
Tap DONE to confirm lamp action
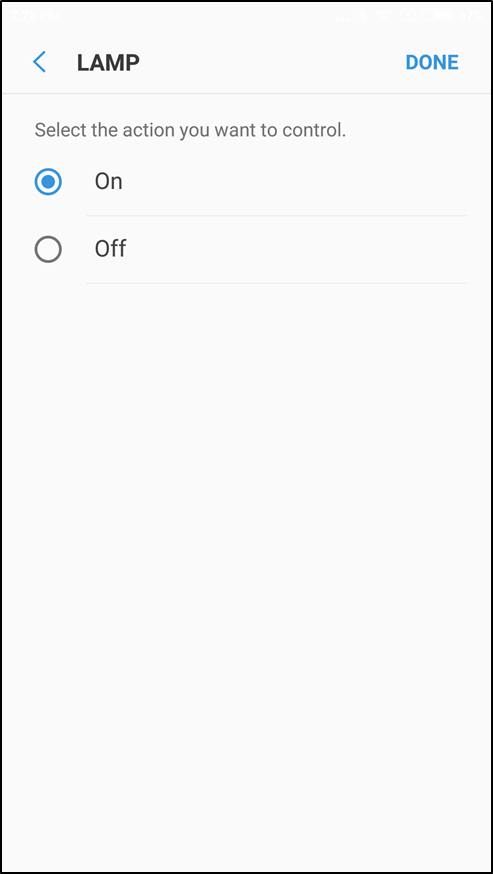click(x=432, y=62)
